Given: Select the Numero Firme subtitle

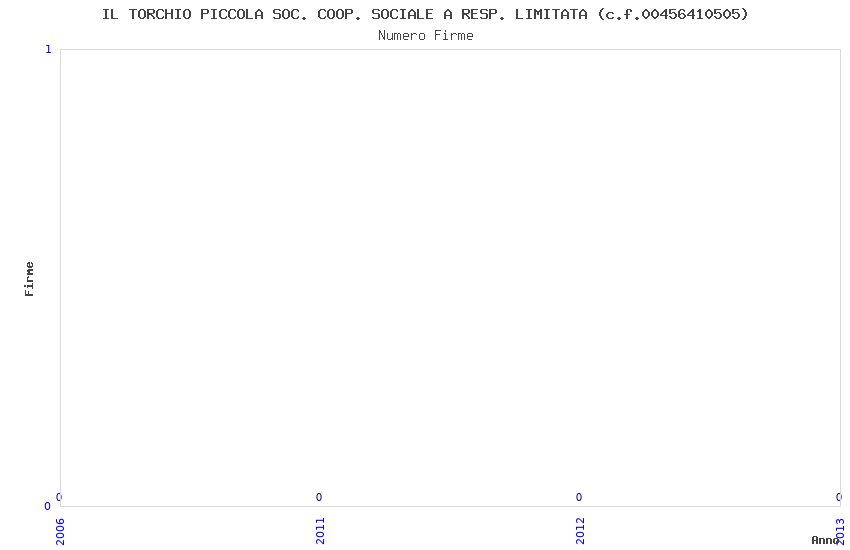Looking at the screenshot, I should [x=426, y=36].
